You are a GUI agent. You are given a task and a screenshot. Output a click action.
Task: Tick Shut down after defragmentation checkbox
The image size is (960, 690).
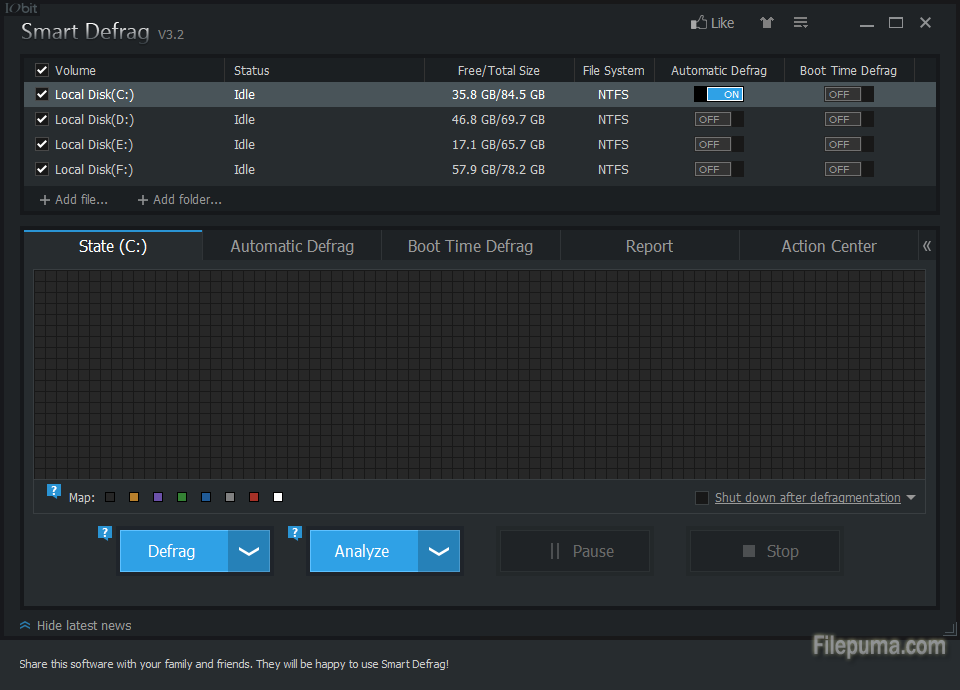click(x=702, y=498)
